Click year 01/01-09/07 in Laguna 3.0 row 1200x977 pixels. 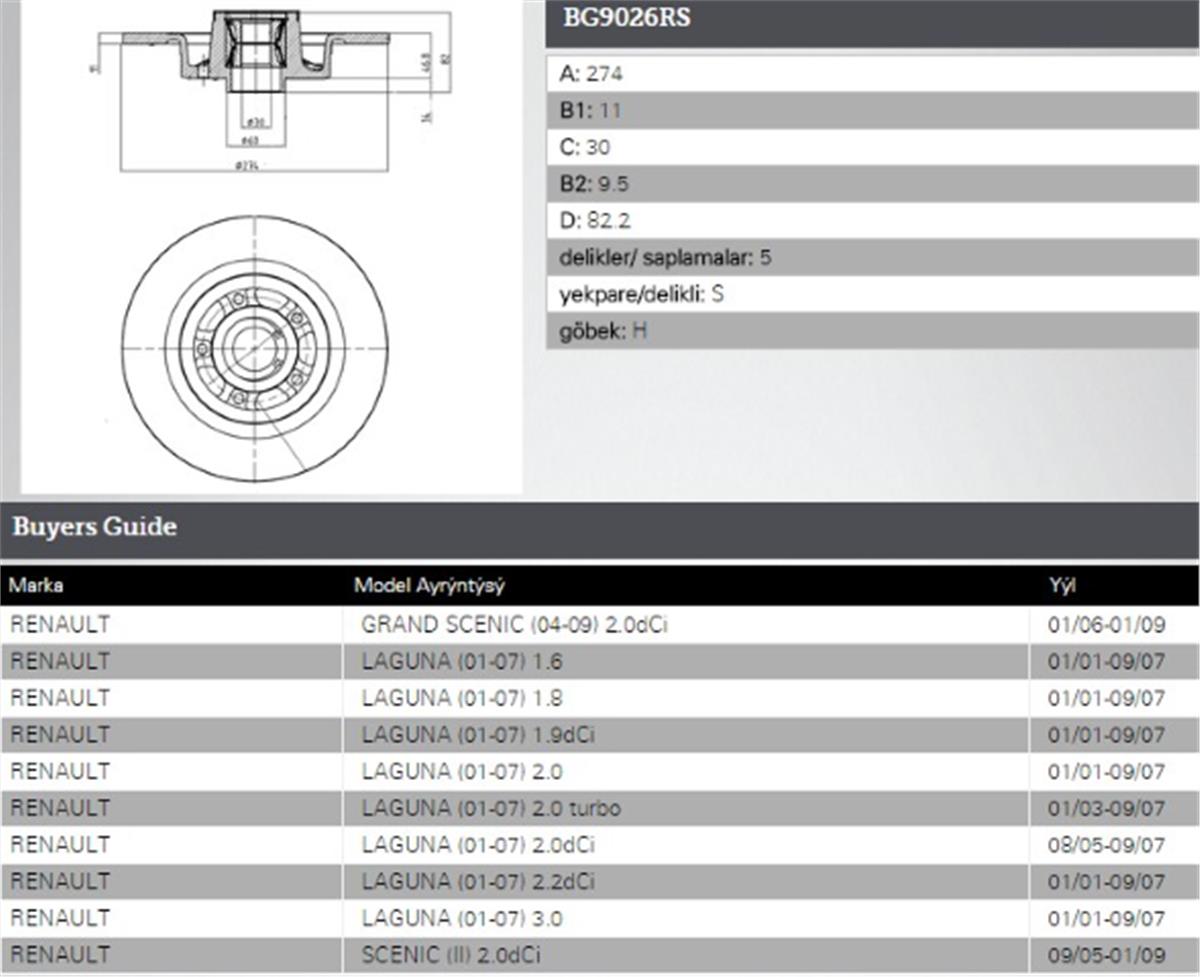coord(1106,919)
